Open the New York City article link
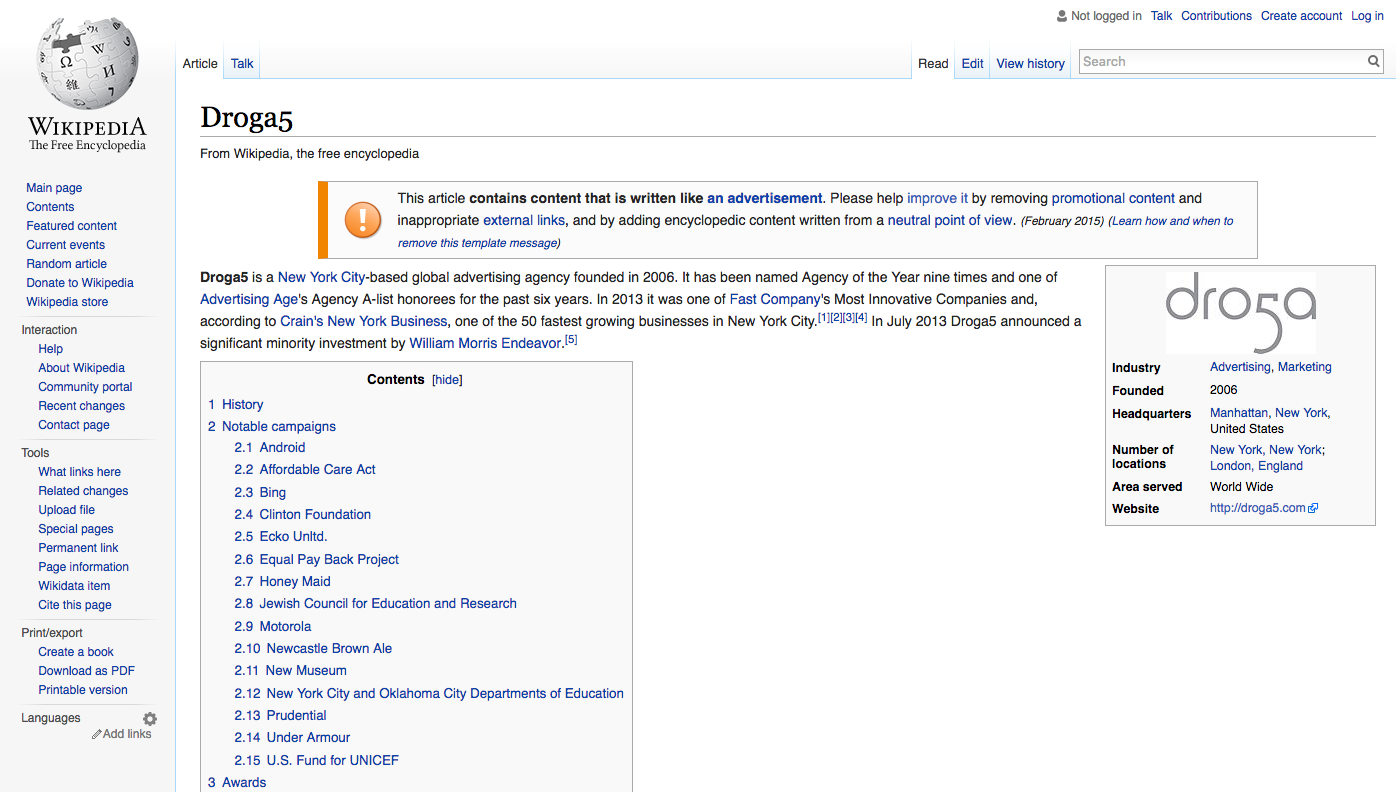 point(322,277)
